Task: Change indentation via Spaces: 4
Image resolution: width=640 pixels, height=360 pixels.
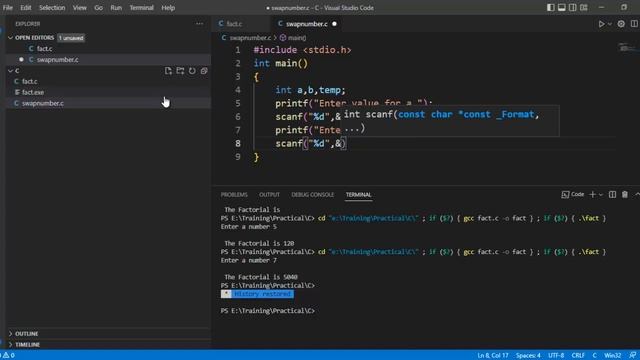Action: pos(528,355)
